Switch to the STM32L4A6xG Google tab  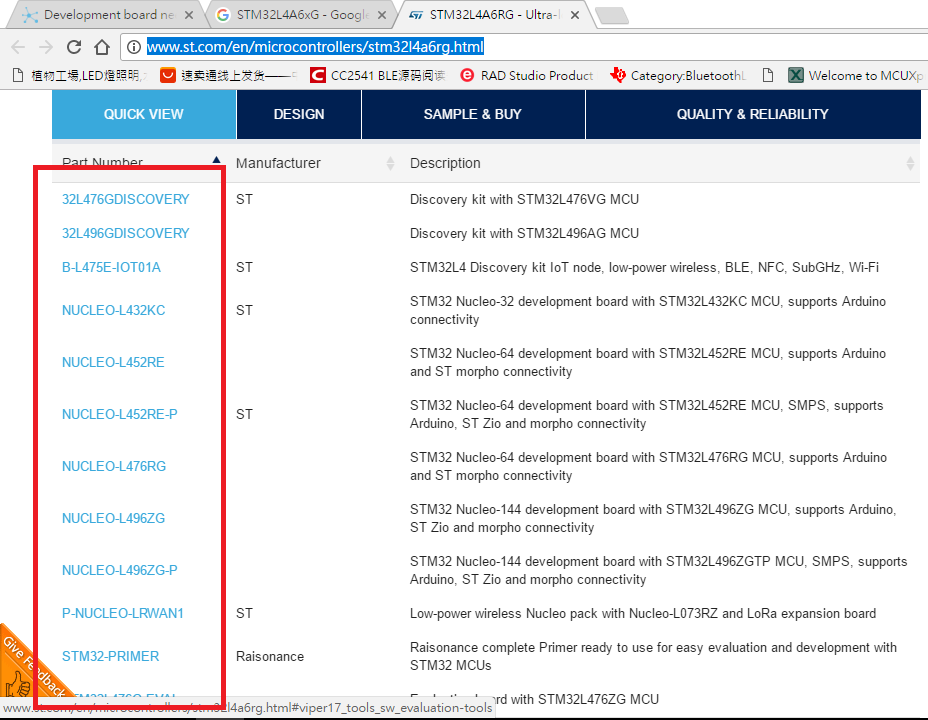(x=302, y=15)
